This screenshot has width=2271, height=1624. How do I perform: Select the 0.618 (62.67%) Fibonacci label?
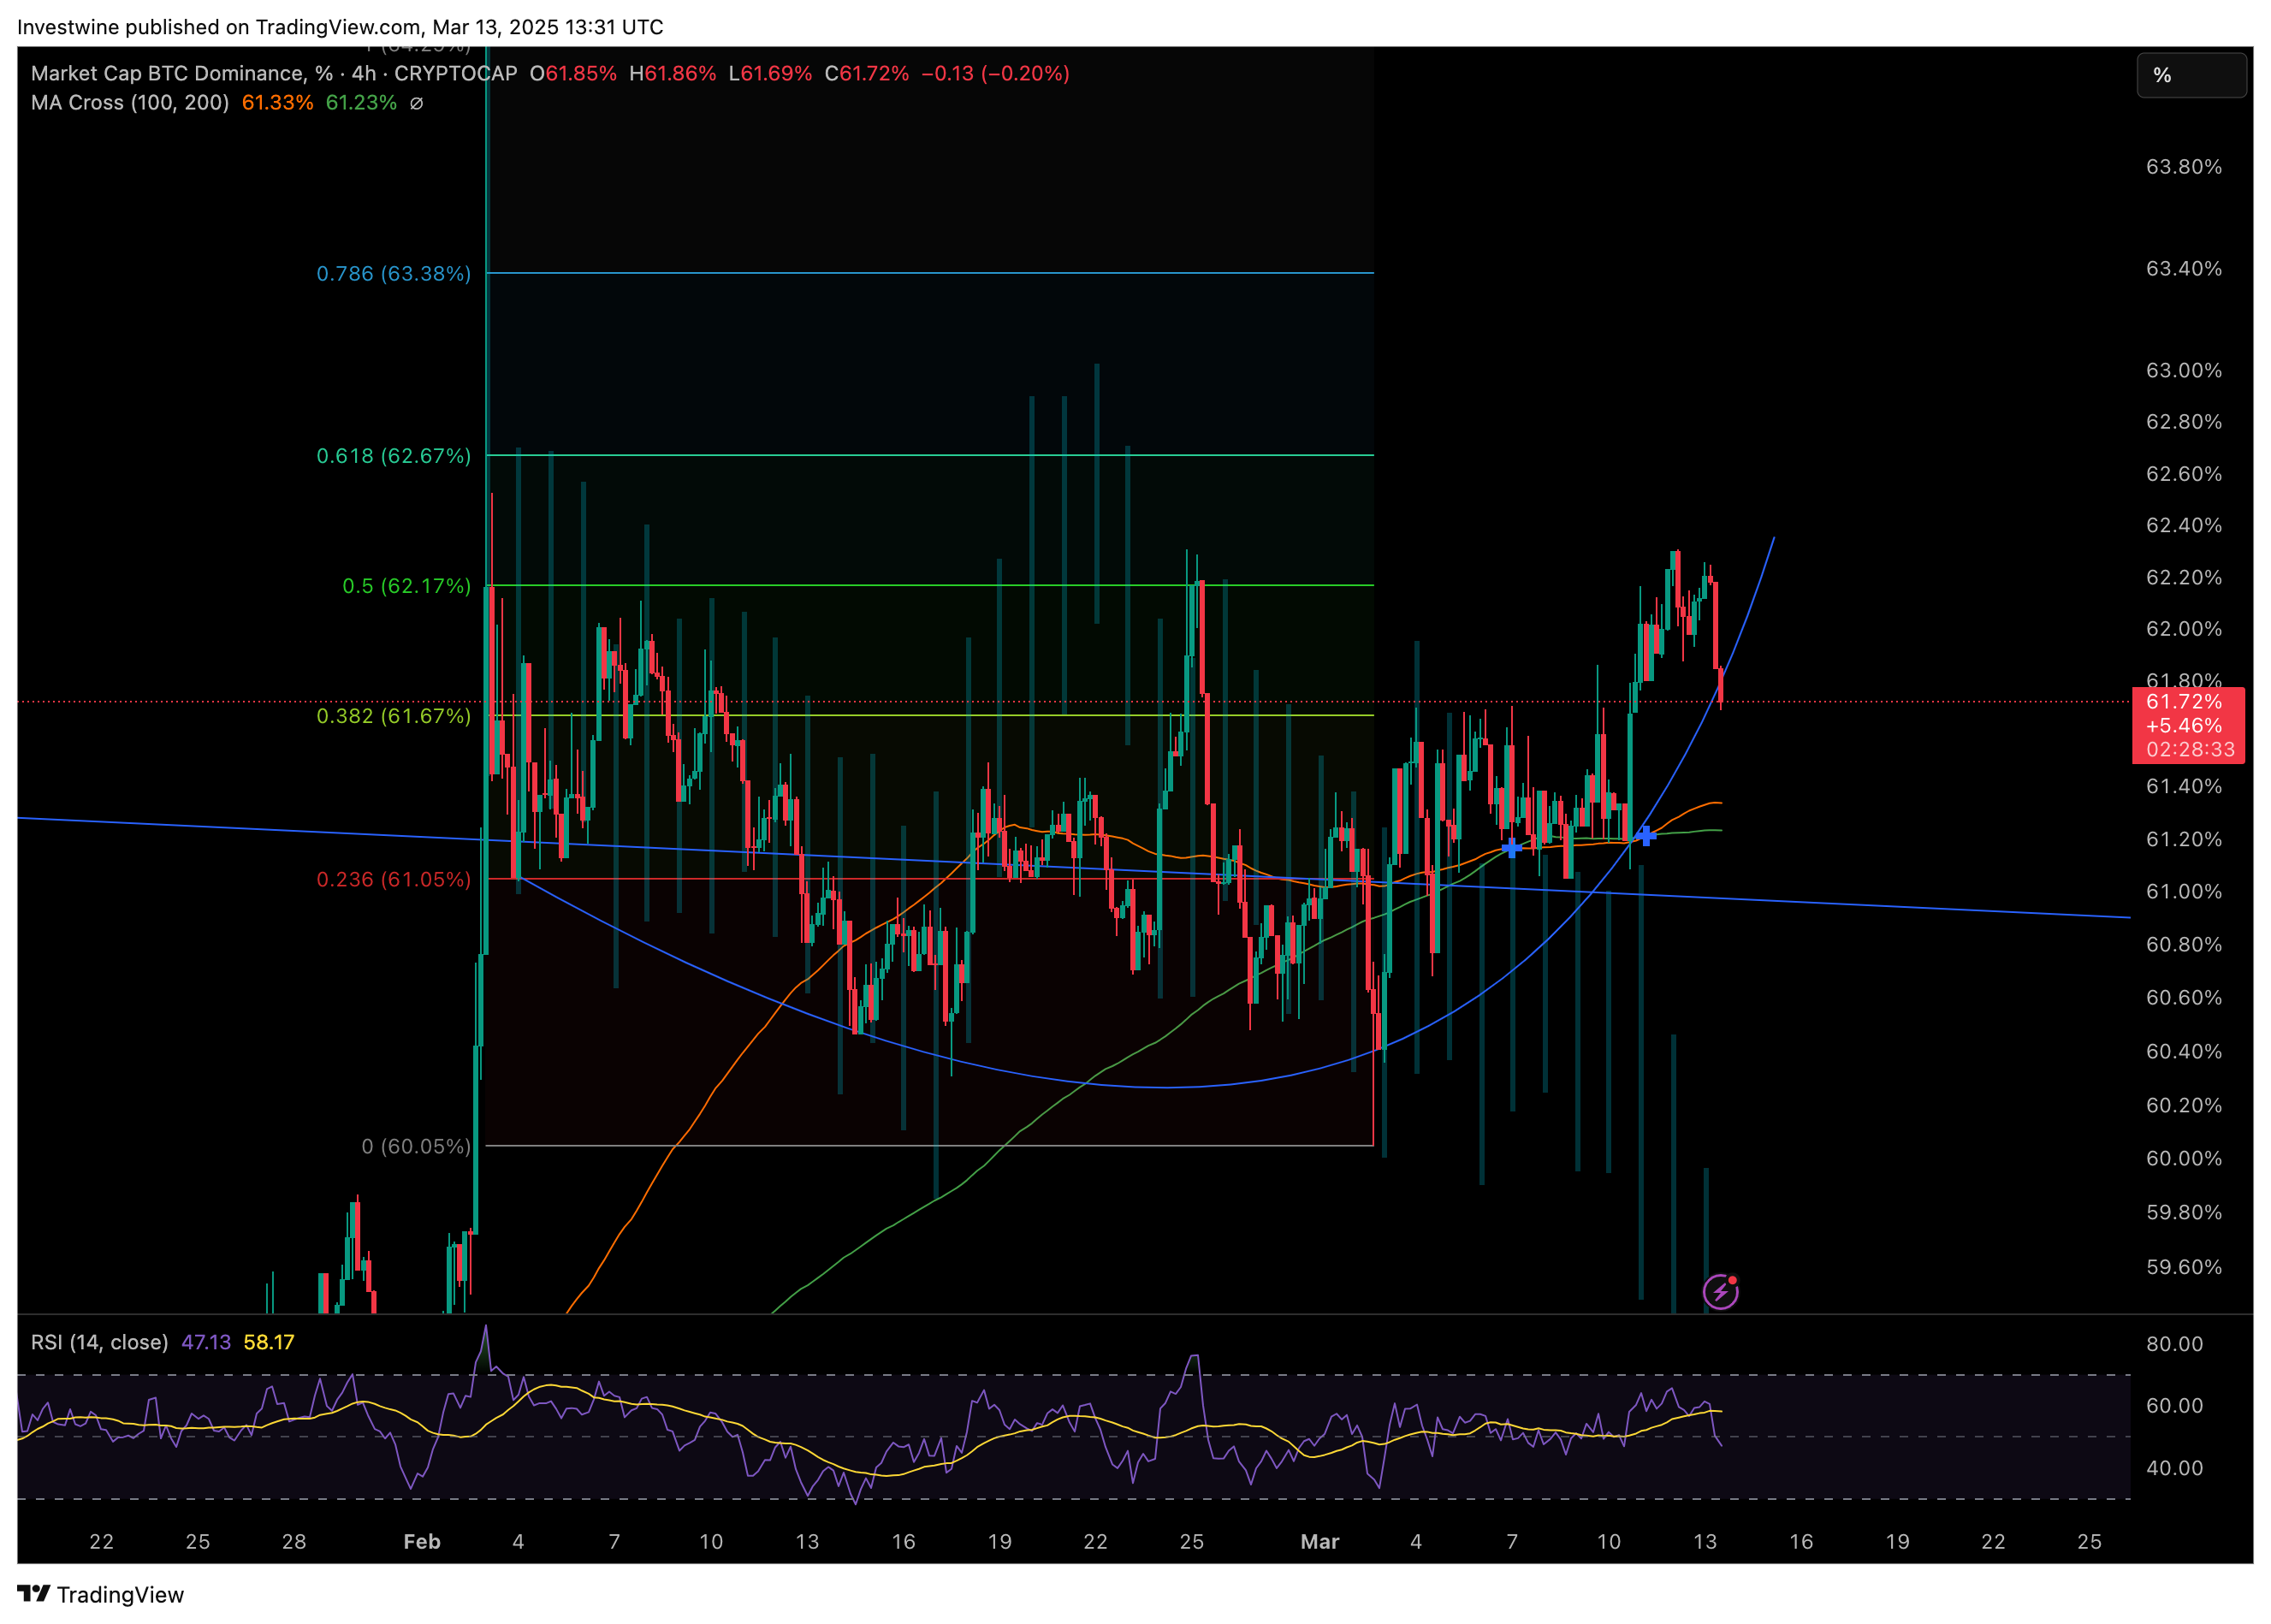393,455
